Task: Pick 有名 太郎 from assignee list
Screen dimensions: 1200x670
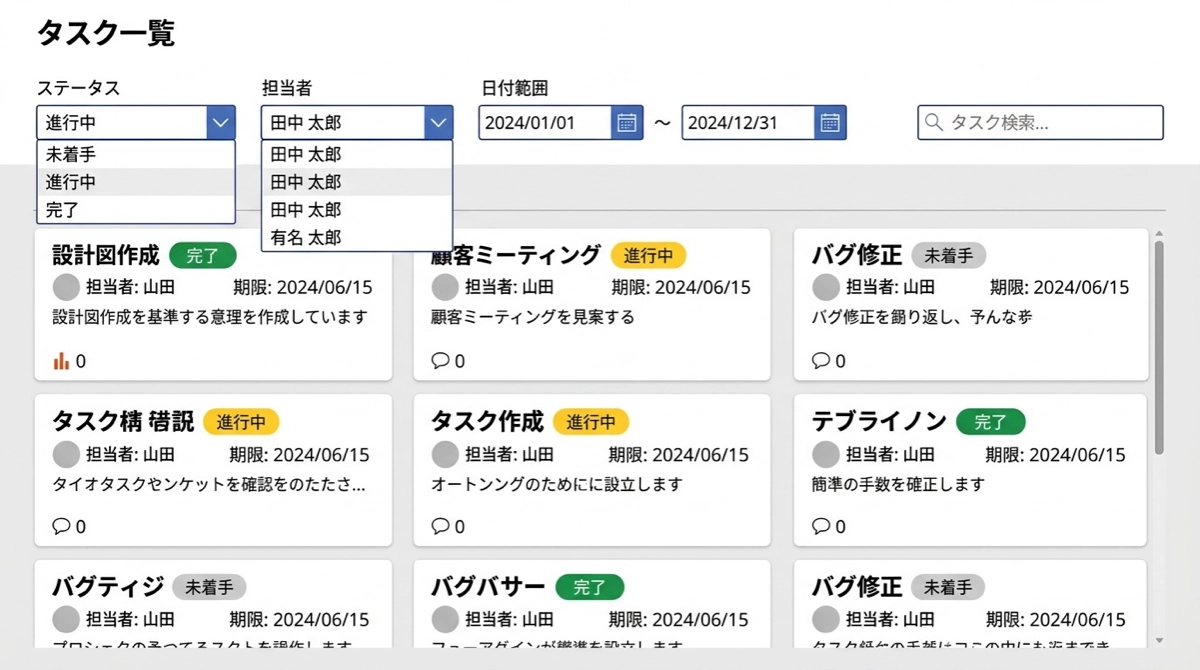Action: tap(306, 238)
